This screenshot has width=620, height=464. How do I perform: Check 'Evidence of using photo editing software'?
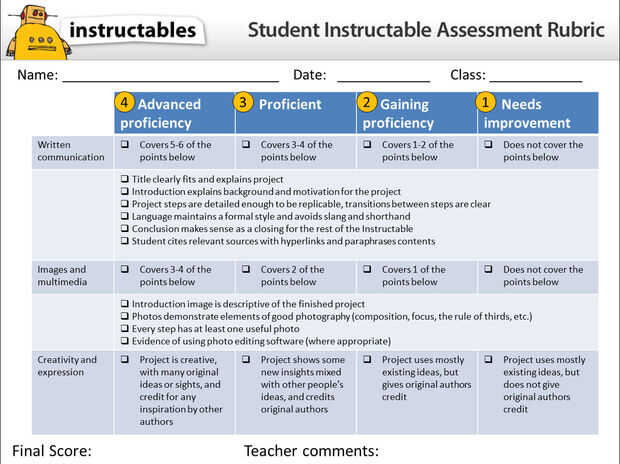[x=123, y=340]
